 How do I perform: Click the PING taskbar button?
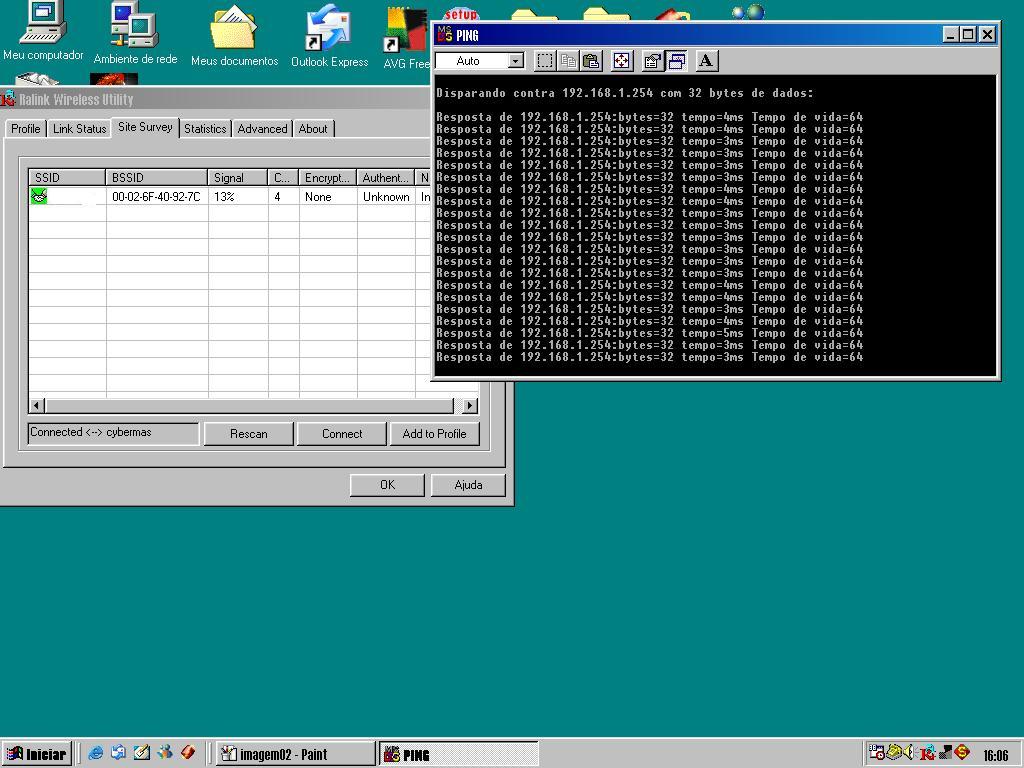coord(458,754)
